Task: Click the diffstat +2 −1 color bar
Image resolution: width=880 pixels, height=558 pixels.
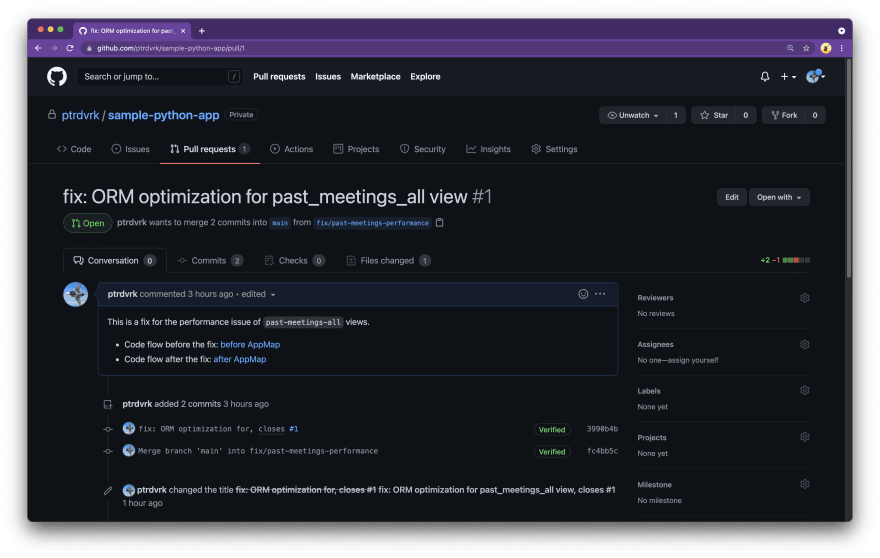Action: 796,260
